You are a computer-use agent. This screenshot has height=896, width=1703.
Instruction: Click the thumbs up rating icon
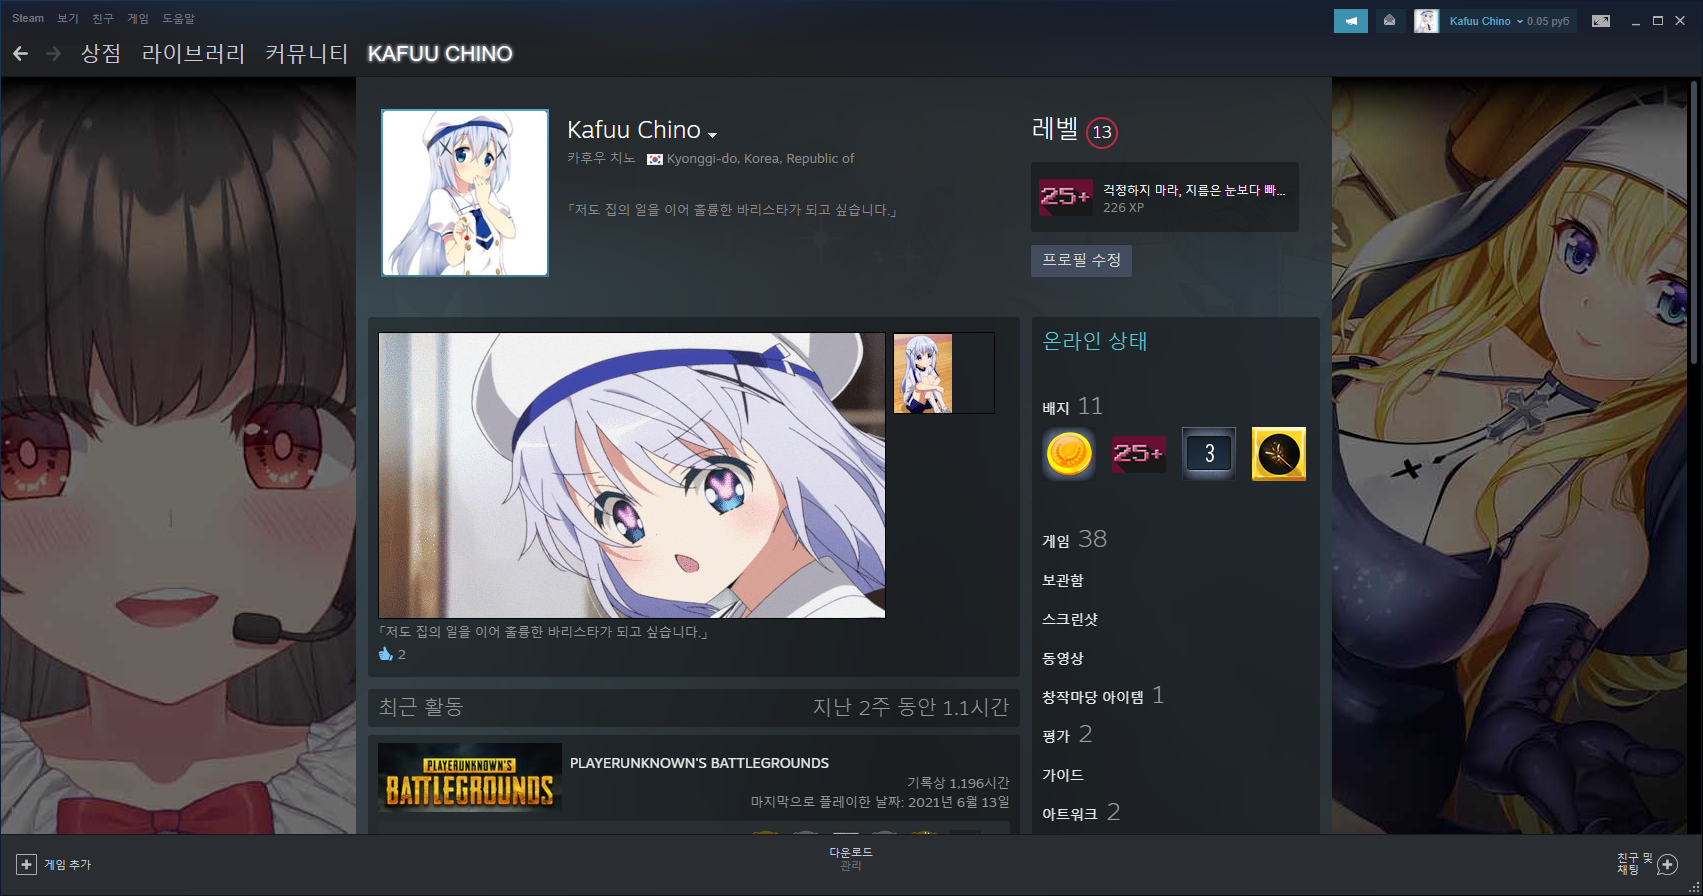(x=386, y=654)
